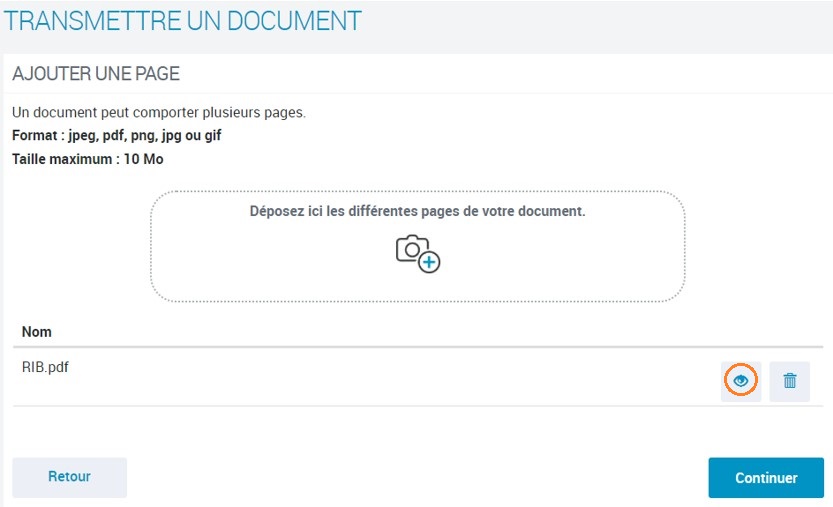Click the 'Format : jpeg, pdf, png' line
833x507 pixels.
[x=116, y=135]
